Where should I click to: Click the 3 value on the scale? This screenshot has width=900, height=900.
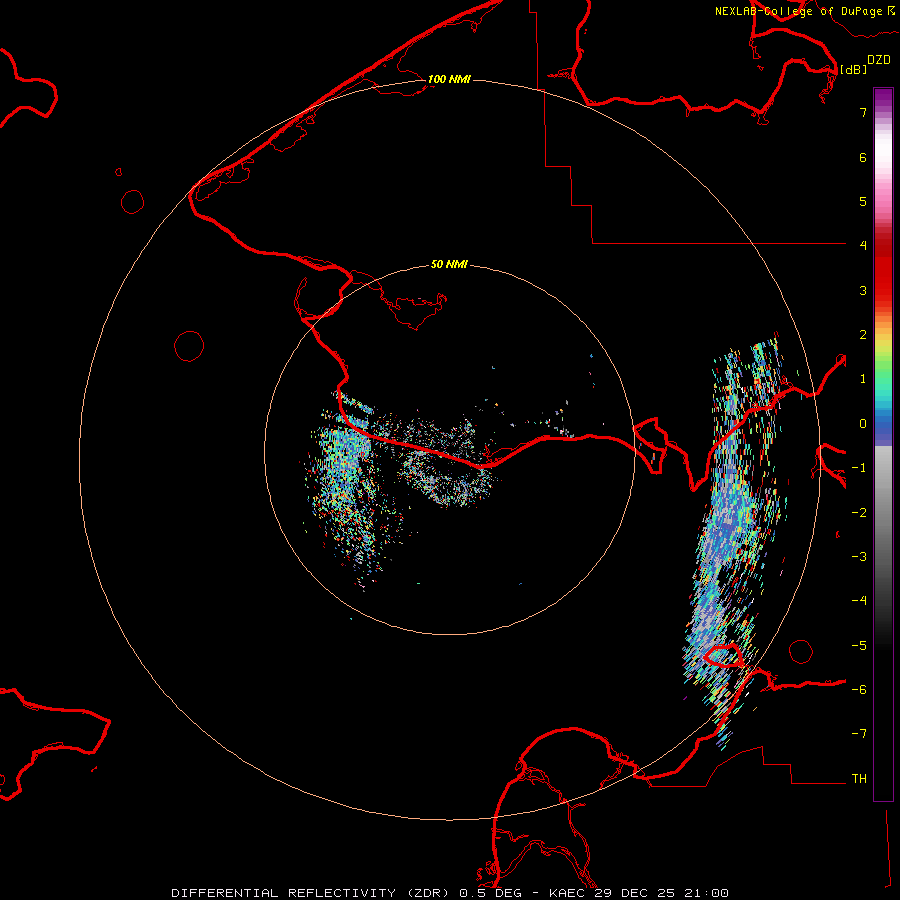[x=863, y=290]
